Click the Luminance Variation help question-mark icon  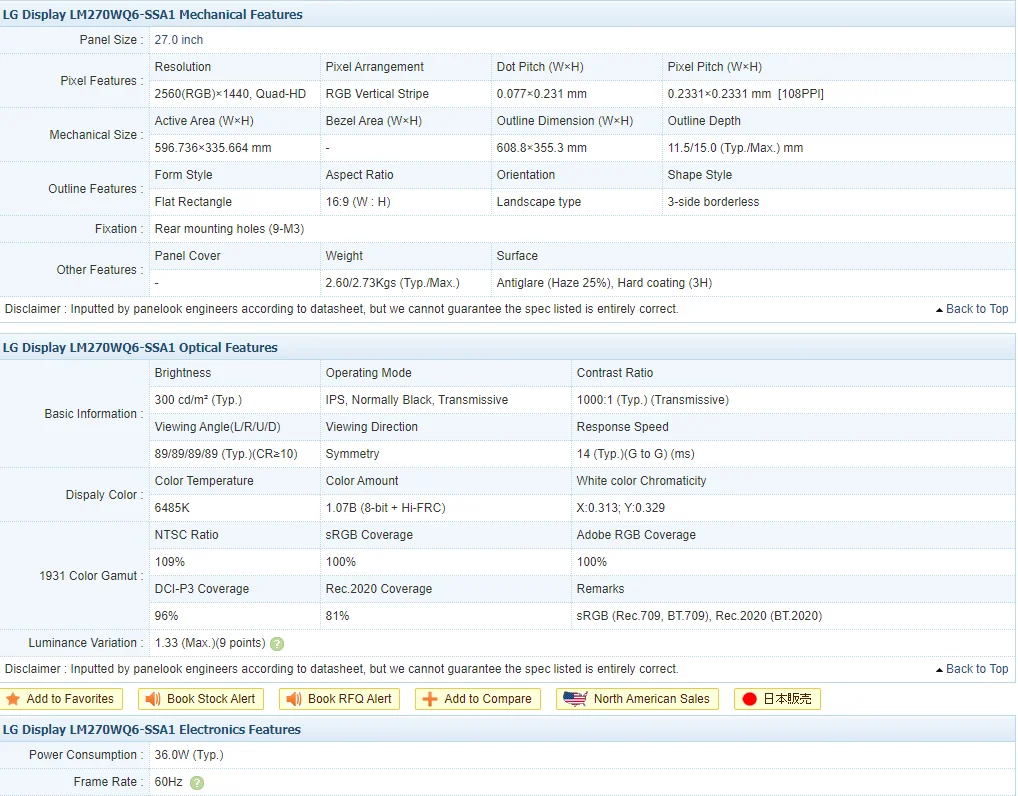(277, 643)
